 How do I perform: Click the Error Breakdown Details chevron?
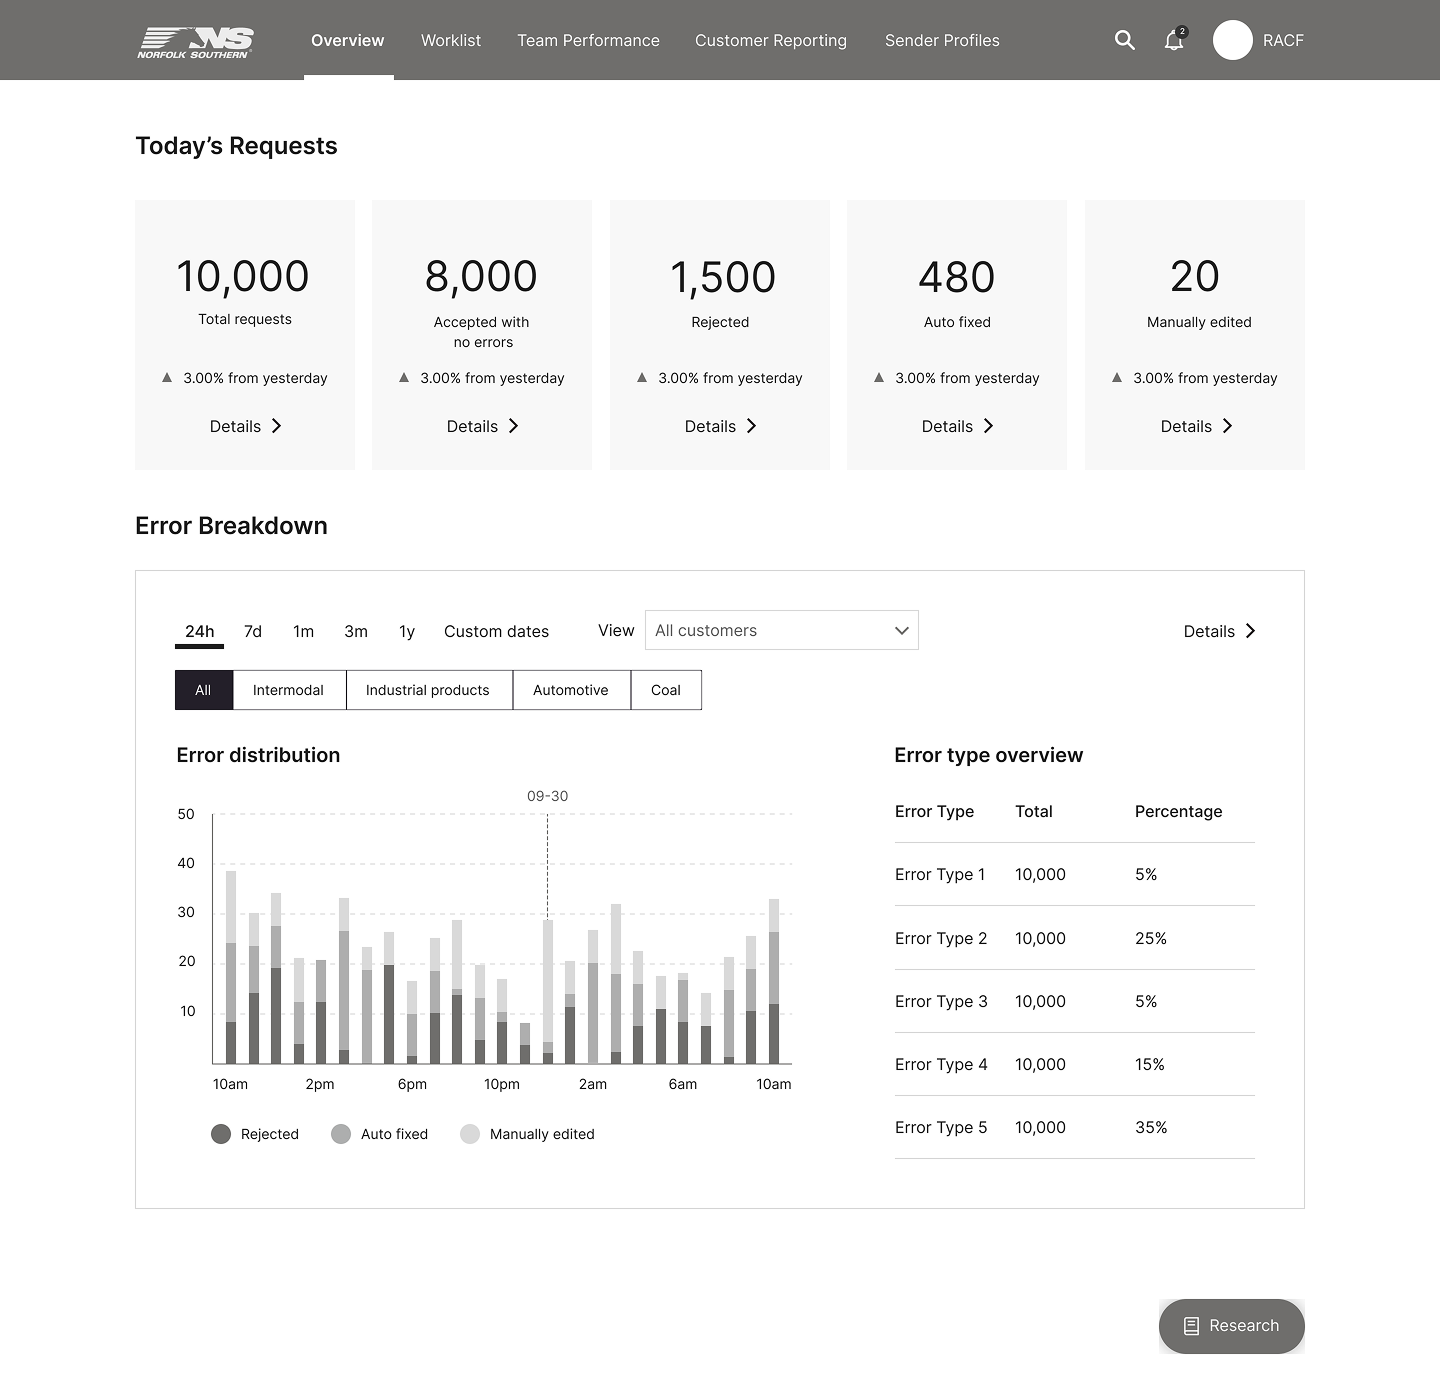point(1251,631)
